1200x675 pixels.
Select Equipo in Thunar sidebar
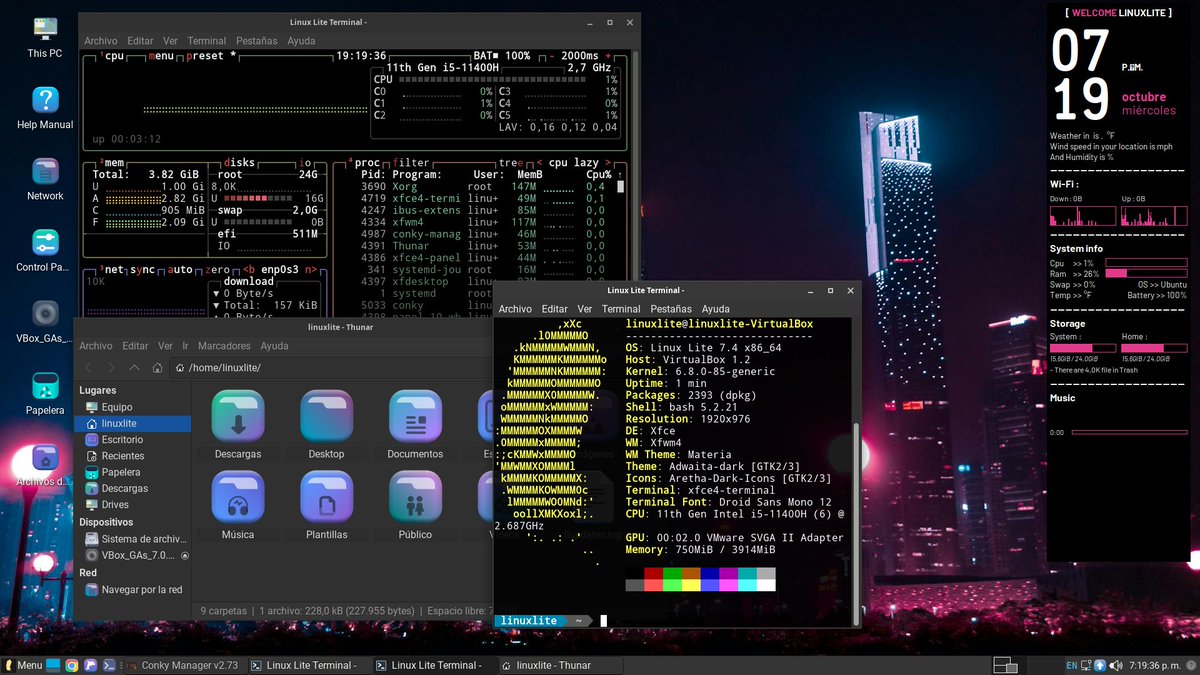133,407
